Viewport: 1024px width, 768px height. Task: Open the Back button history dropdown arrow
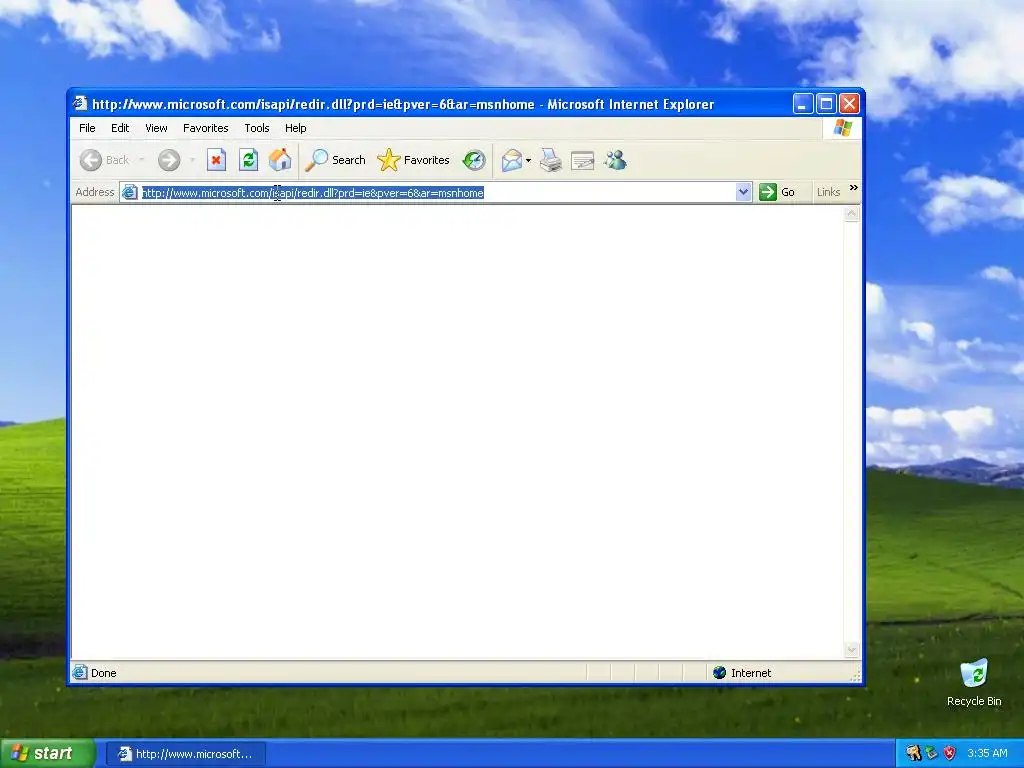[142, 160]
